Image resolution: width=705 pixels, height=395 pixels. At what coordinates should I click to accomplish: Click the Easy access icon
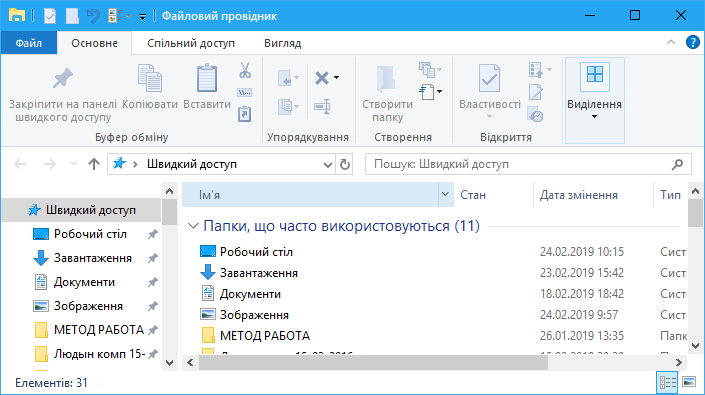pos(427,70)
